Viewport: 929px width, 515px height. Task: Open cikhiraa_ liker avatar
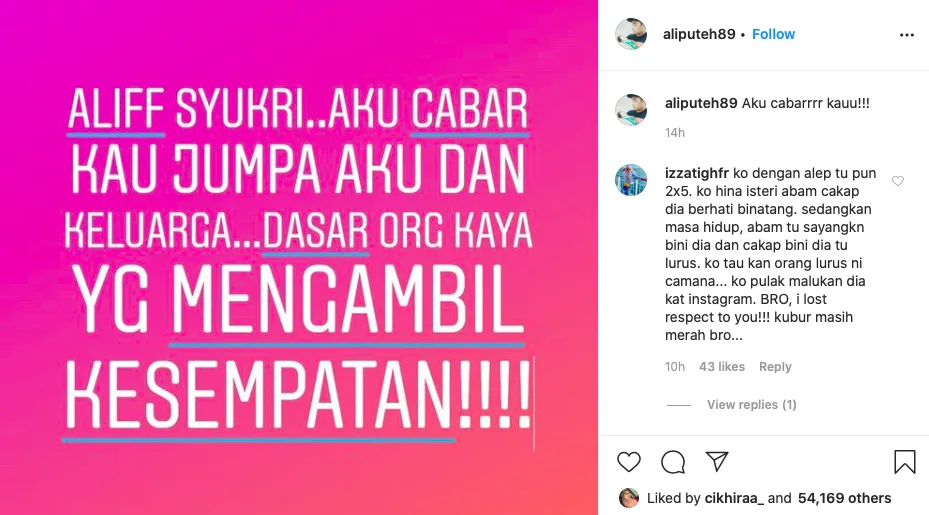coord(629,498)
